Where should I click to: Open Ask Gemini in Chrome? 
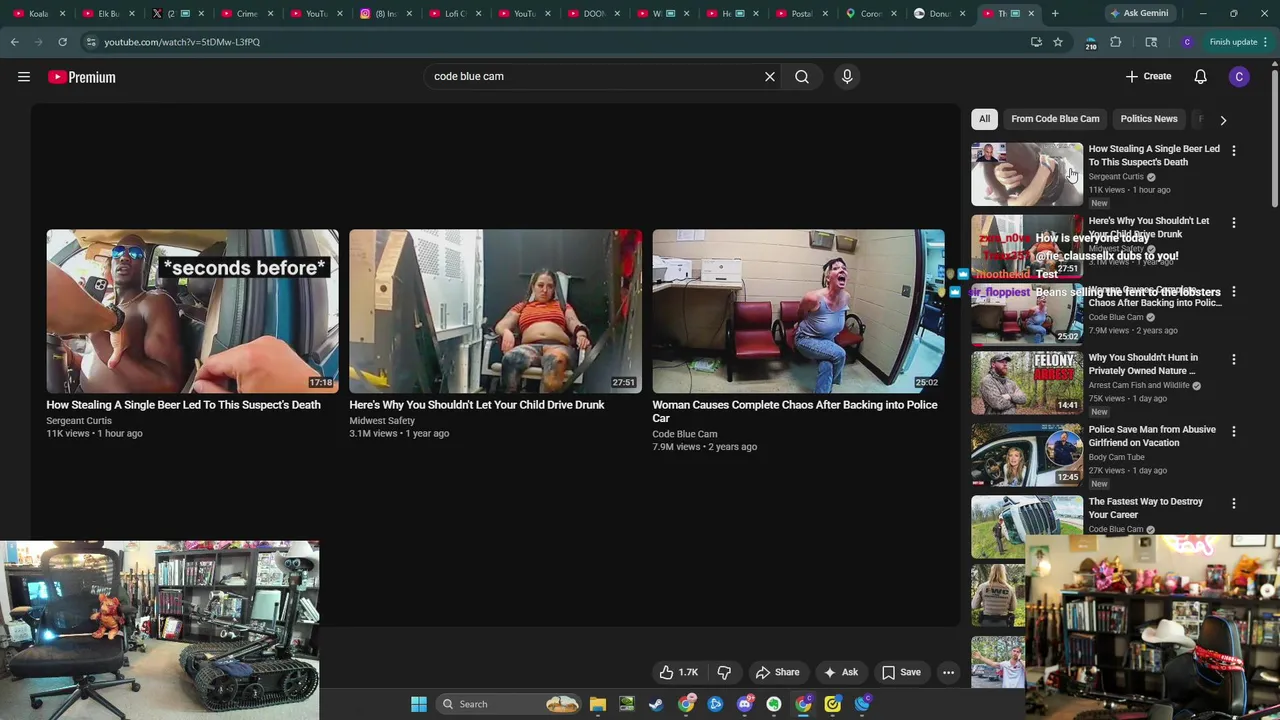[1139, 13]
